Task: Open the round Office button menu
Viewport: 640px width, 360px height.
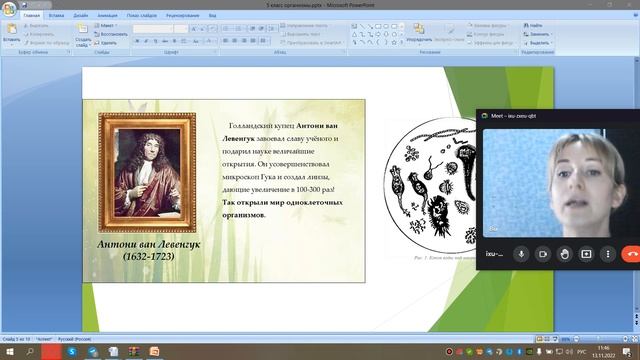Action: [x=9, y=8]
